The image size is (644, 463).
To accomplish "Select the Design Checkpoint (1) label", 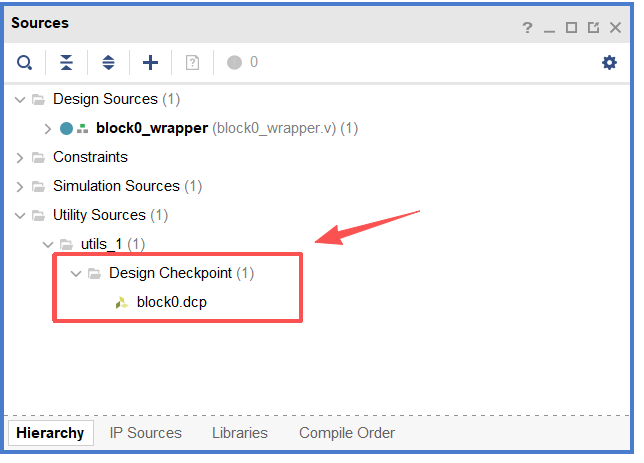I will point(182,273).
